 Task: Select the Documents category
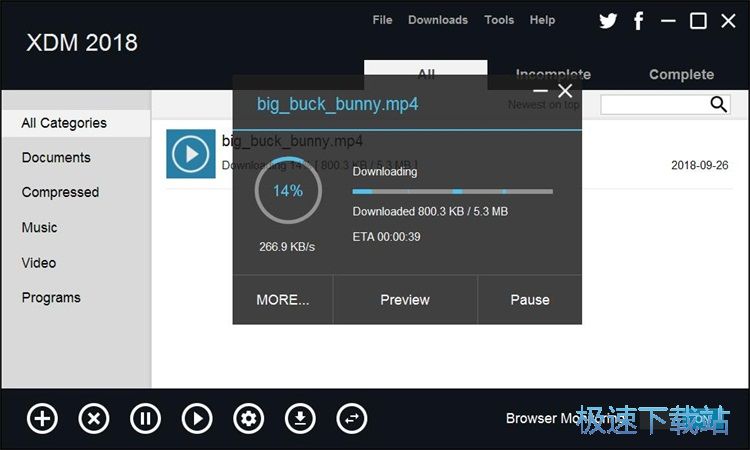(56, 157)
